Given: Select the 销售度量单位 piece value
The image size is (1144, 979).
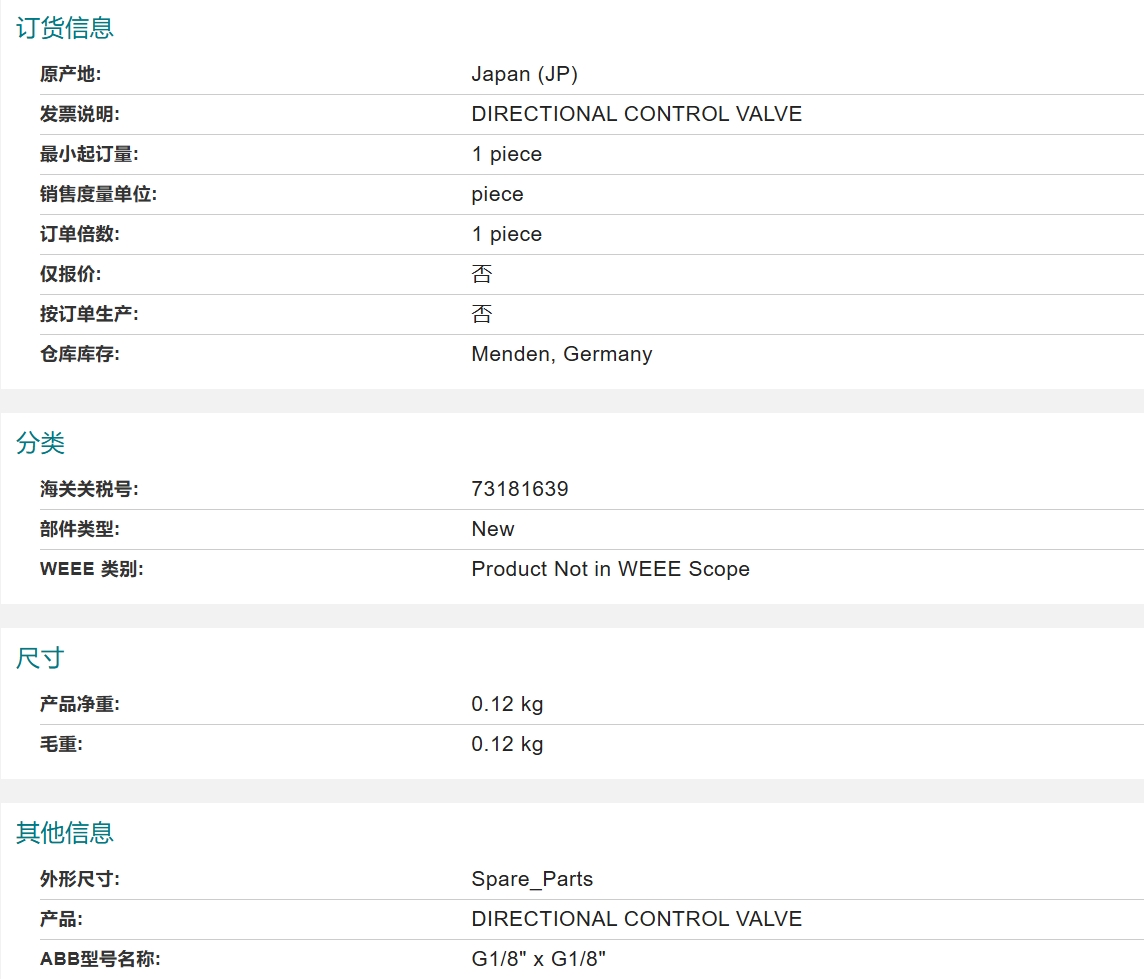Looking at the screenshot, I should tap(498, 195).
